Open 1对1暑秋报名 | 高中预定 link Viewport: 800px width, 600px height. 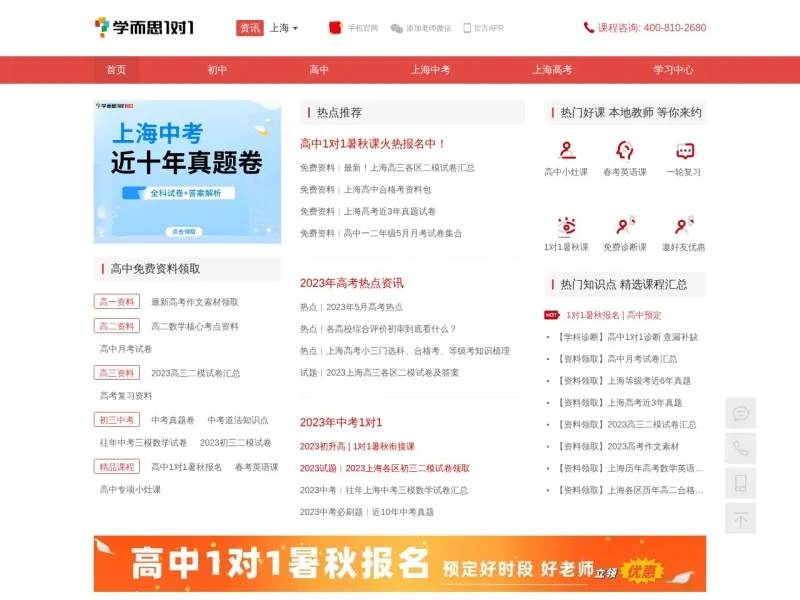(614, 315)
